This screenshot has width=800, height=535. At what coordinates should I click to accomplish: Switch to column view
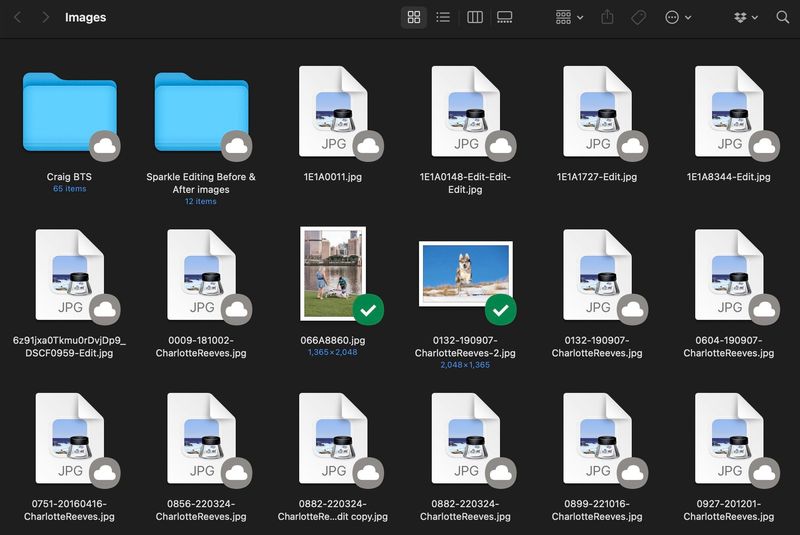474,17
